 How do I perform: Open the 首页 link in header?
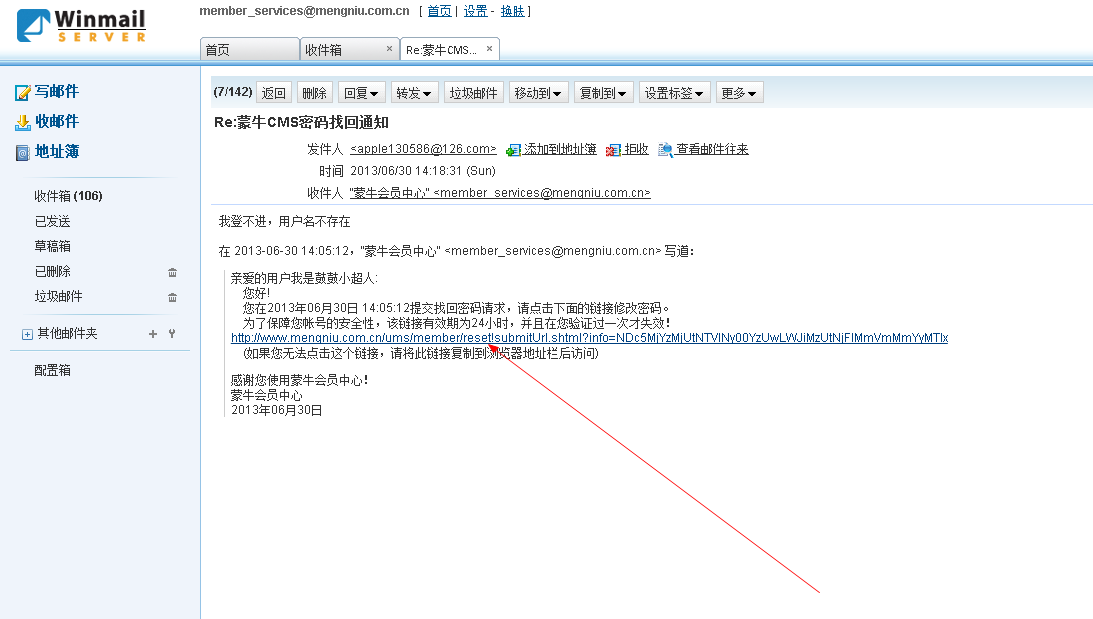(439, 11)
